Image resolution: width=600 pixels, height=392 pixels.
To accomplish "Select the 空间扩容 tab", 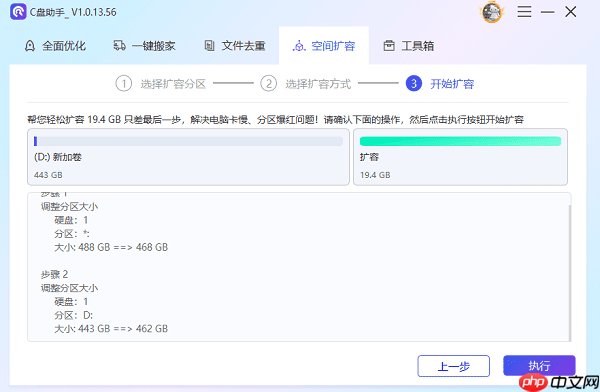I will [x=324, y=46].
